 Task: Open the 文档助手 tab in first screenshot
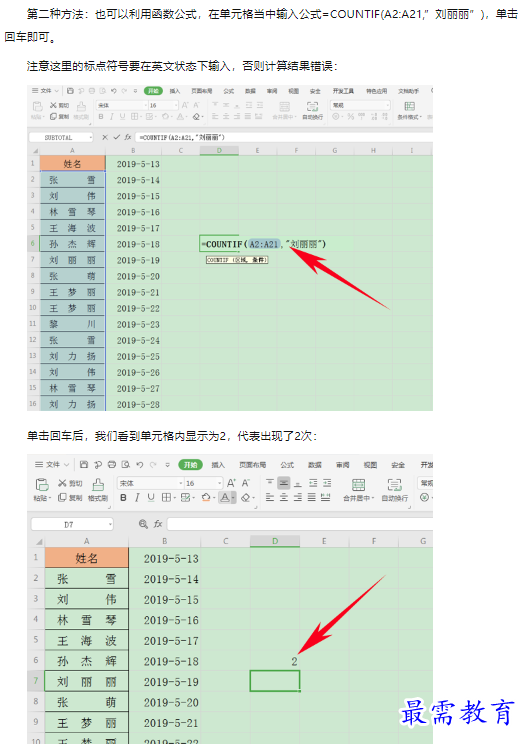click(x=409, y=91)
